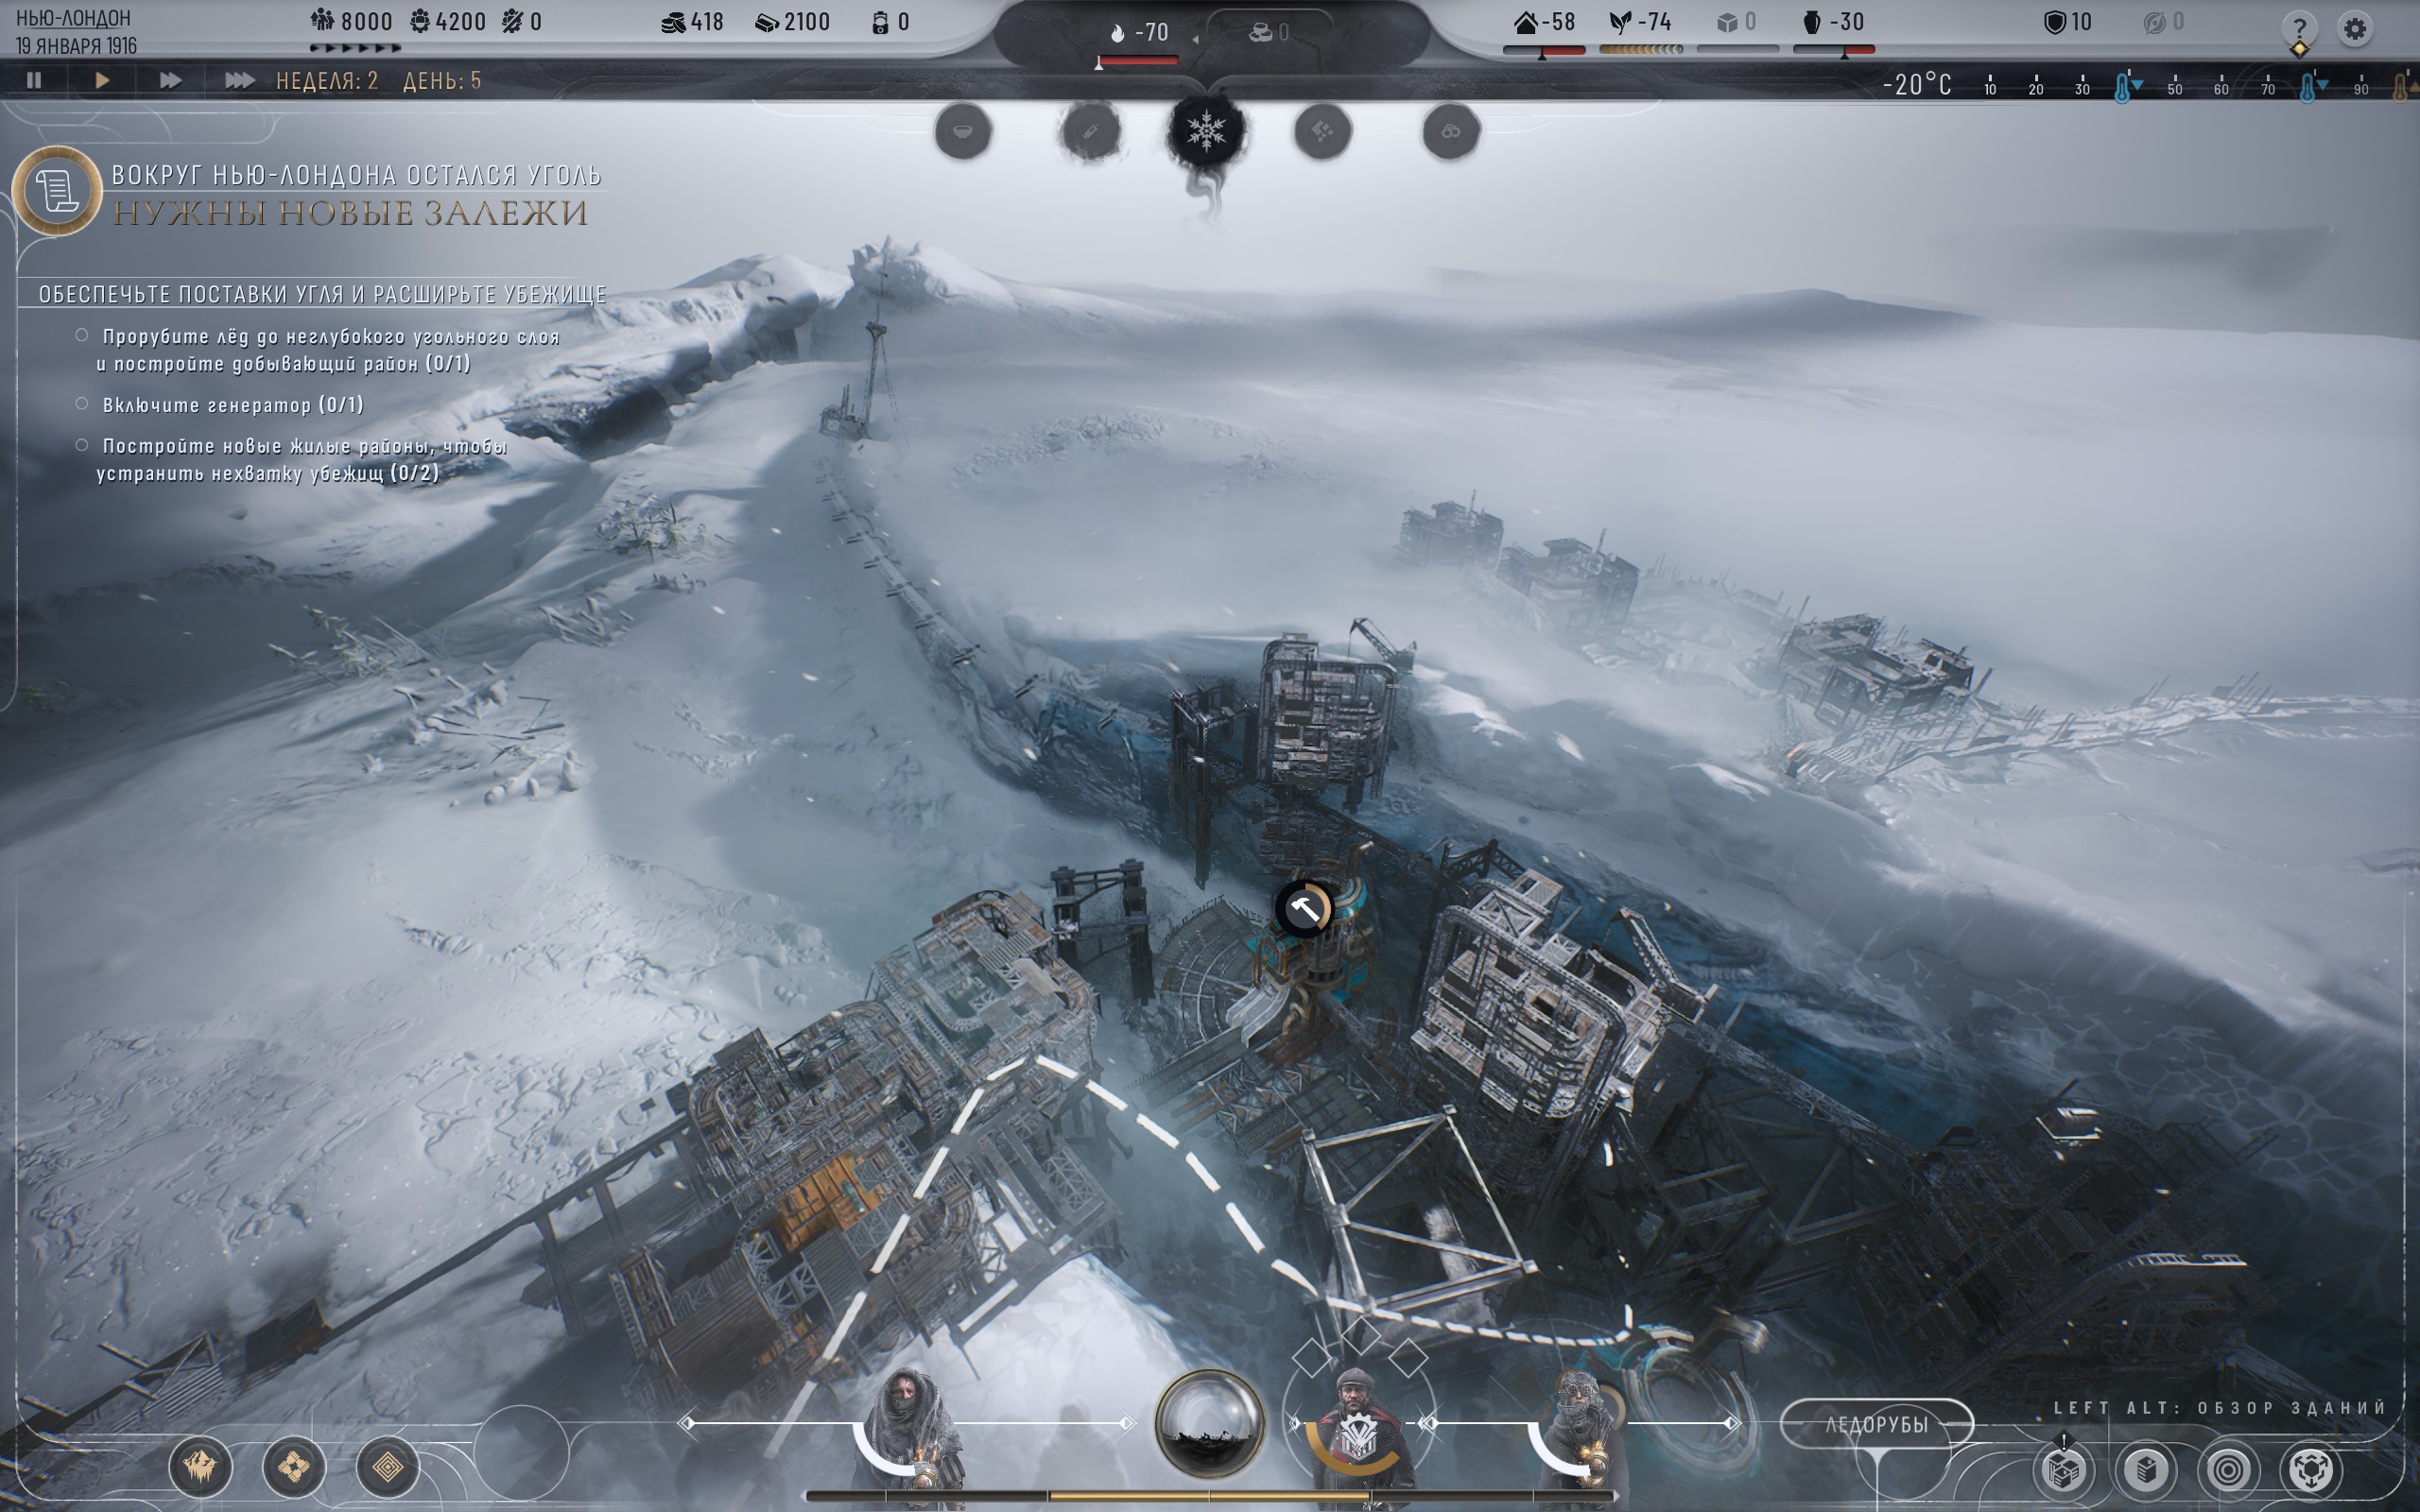2420x1512 pixels.
Task: Select the build hub concentric-square icon
Action: tap(387, 1467)
